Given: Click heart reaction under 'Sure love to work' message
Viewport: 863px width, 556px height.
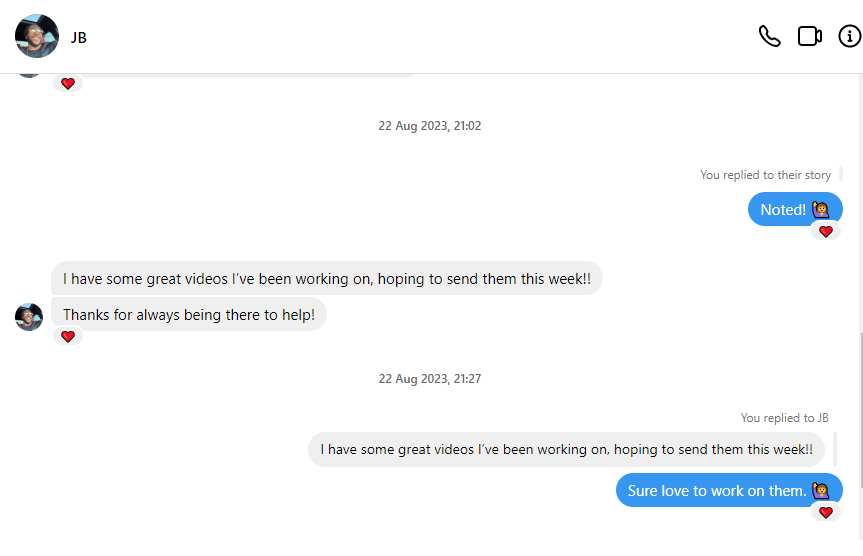Looking at the screenshot, I should pyautogui.click(x=825, y=513).
